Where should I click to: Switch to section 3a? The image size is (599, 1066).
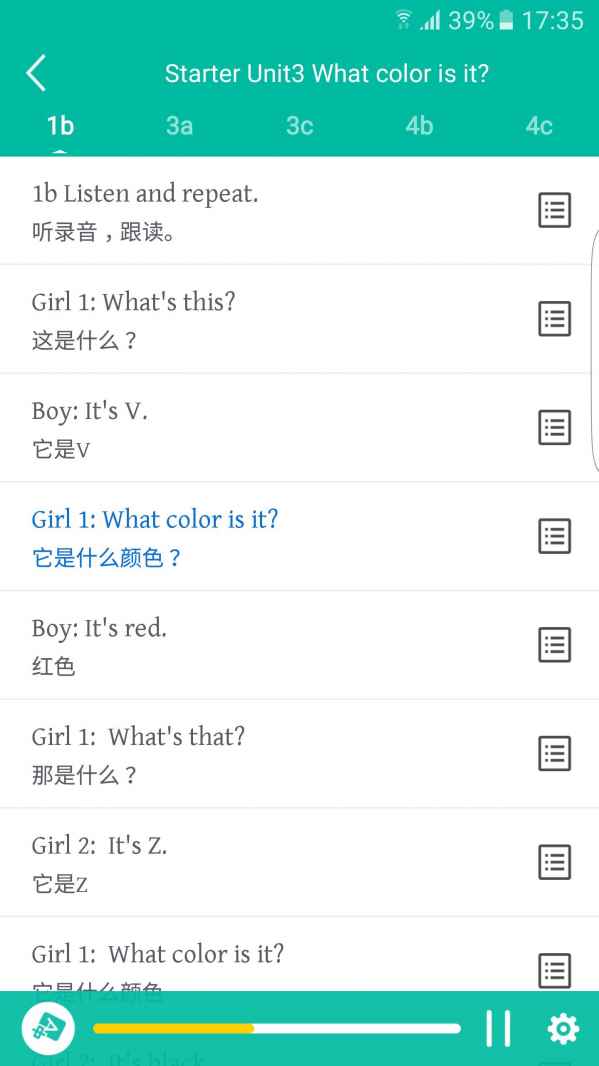(178, 126)
